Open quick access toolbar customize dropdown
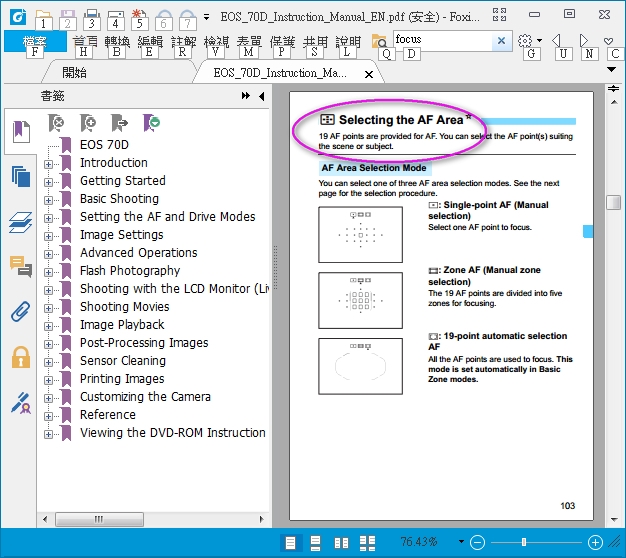Image resolution: width=626 pixels, height=558 pixels. pyautogui.click(x=206, y=17)
